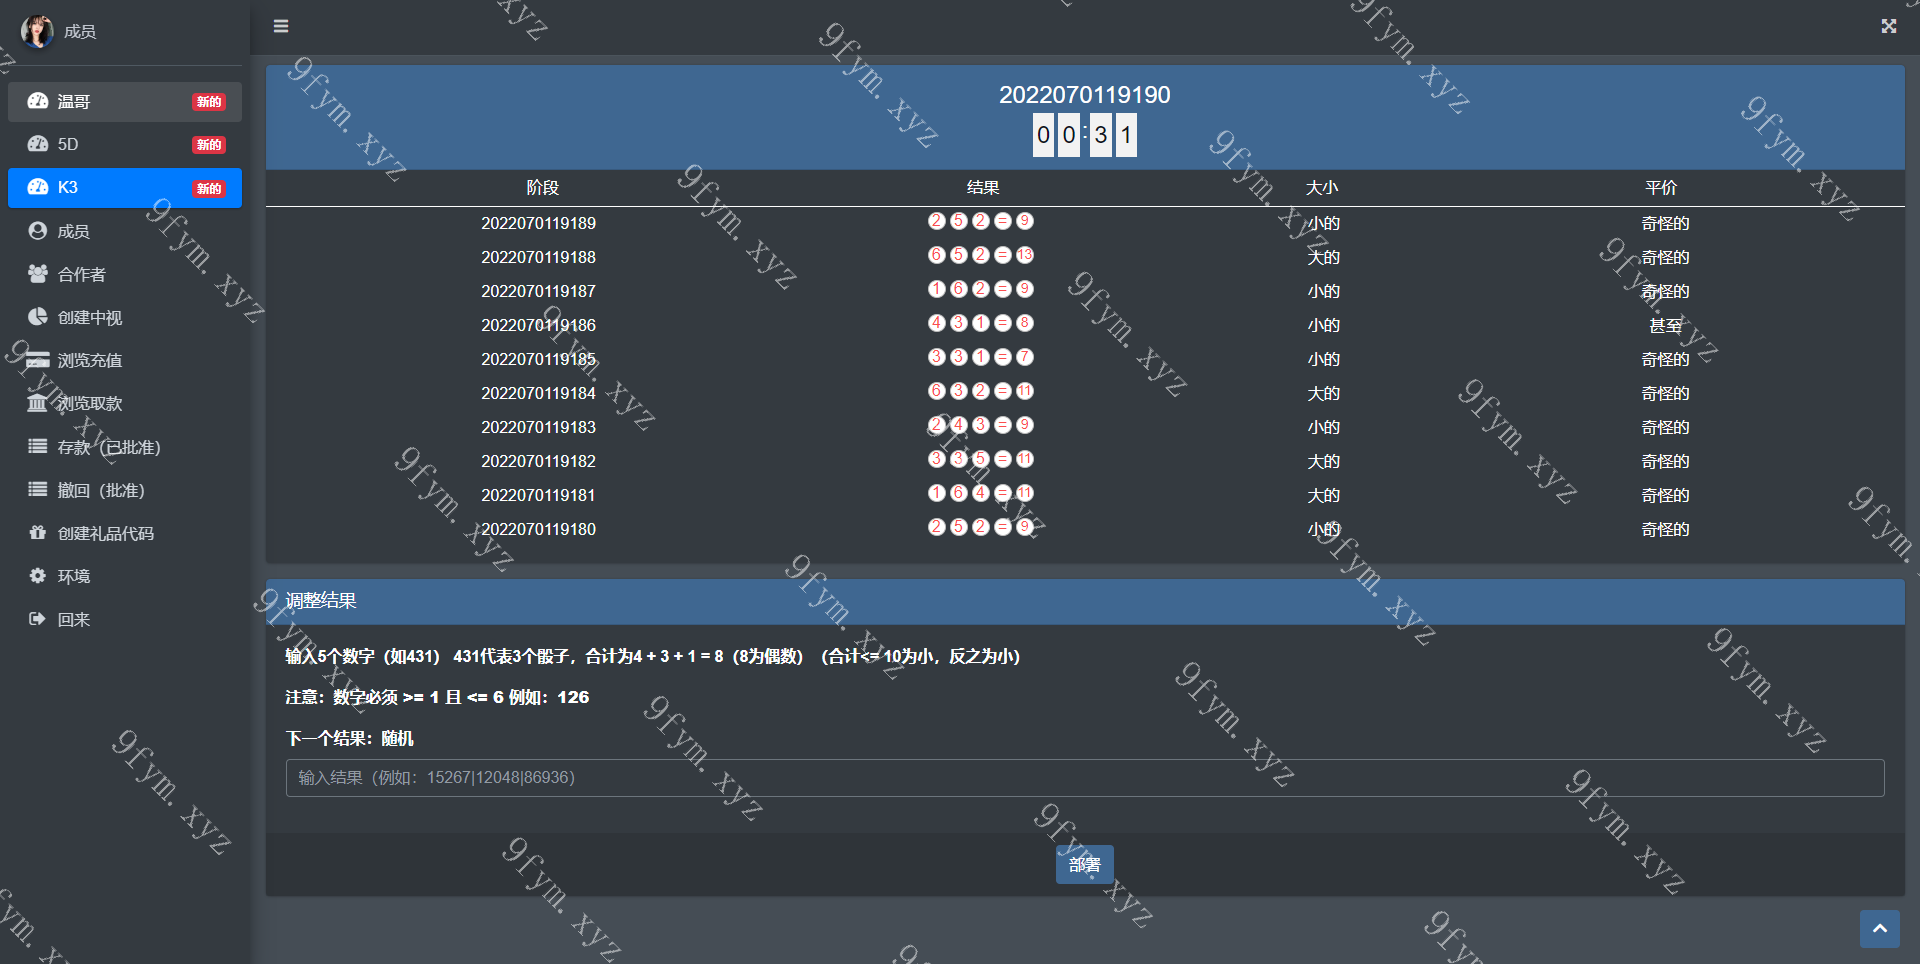The image size is (1920, 964).
Task: Click period 2022070119182 in the table
Action: pos(538,461)
